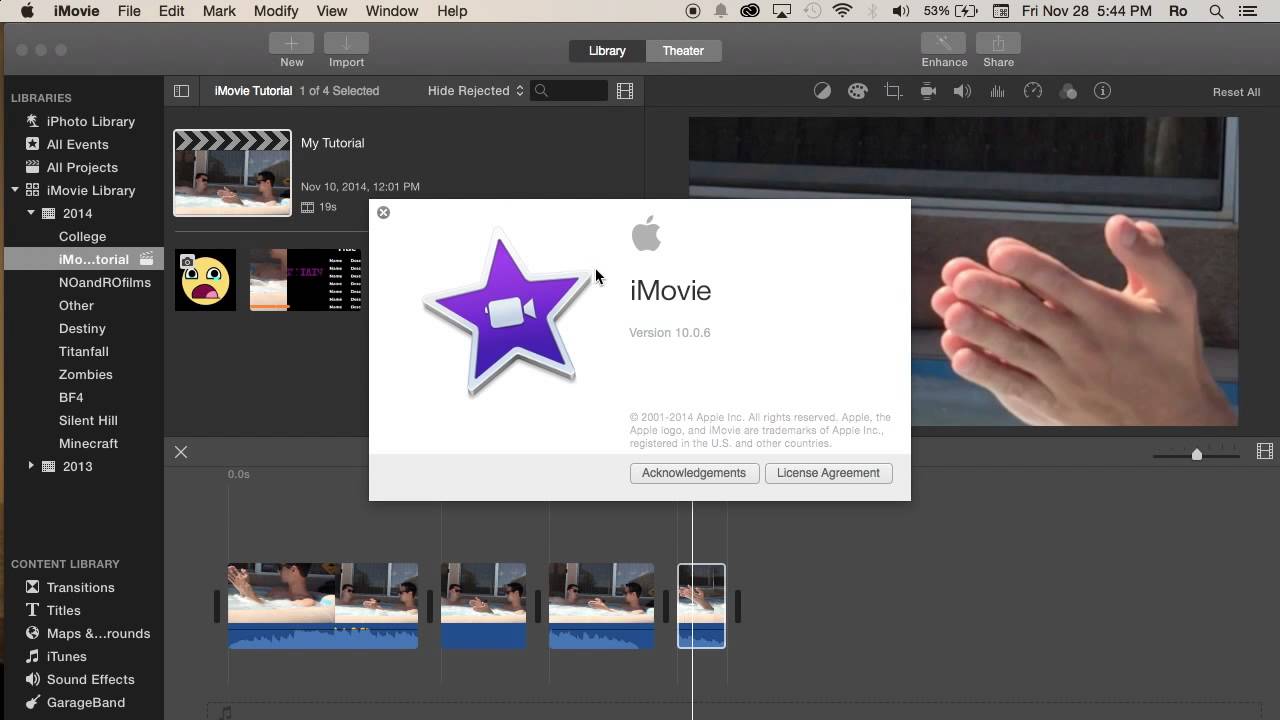Create new project with New button

291,43
